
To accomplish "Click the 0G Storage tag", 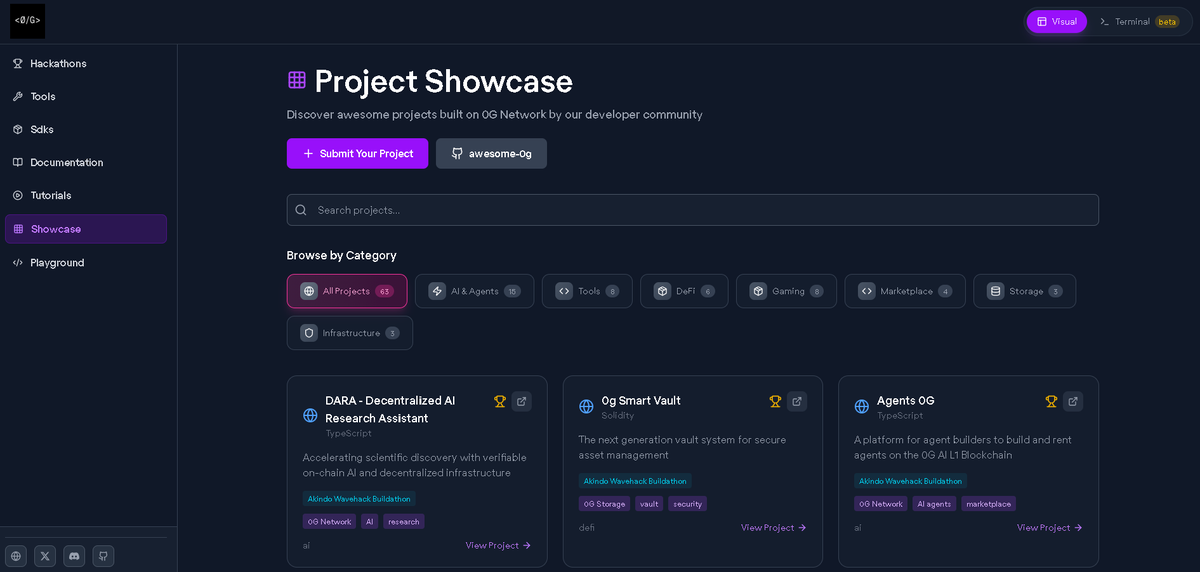I will [x=605, y=504].
